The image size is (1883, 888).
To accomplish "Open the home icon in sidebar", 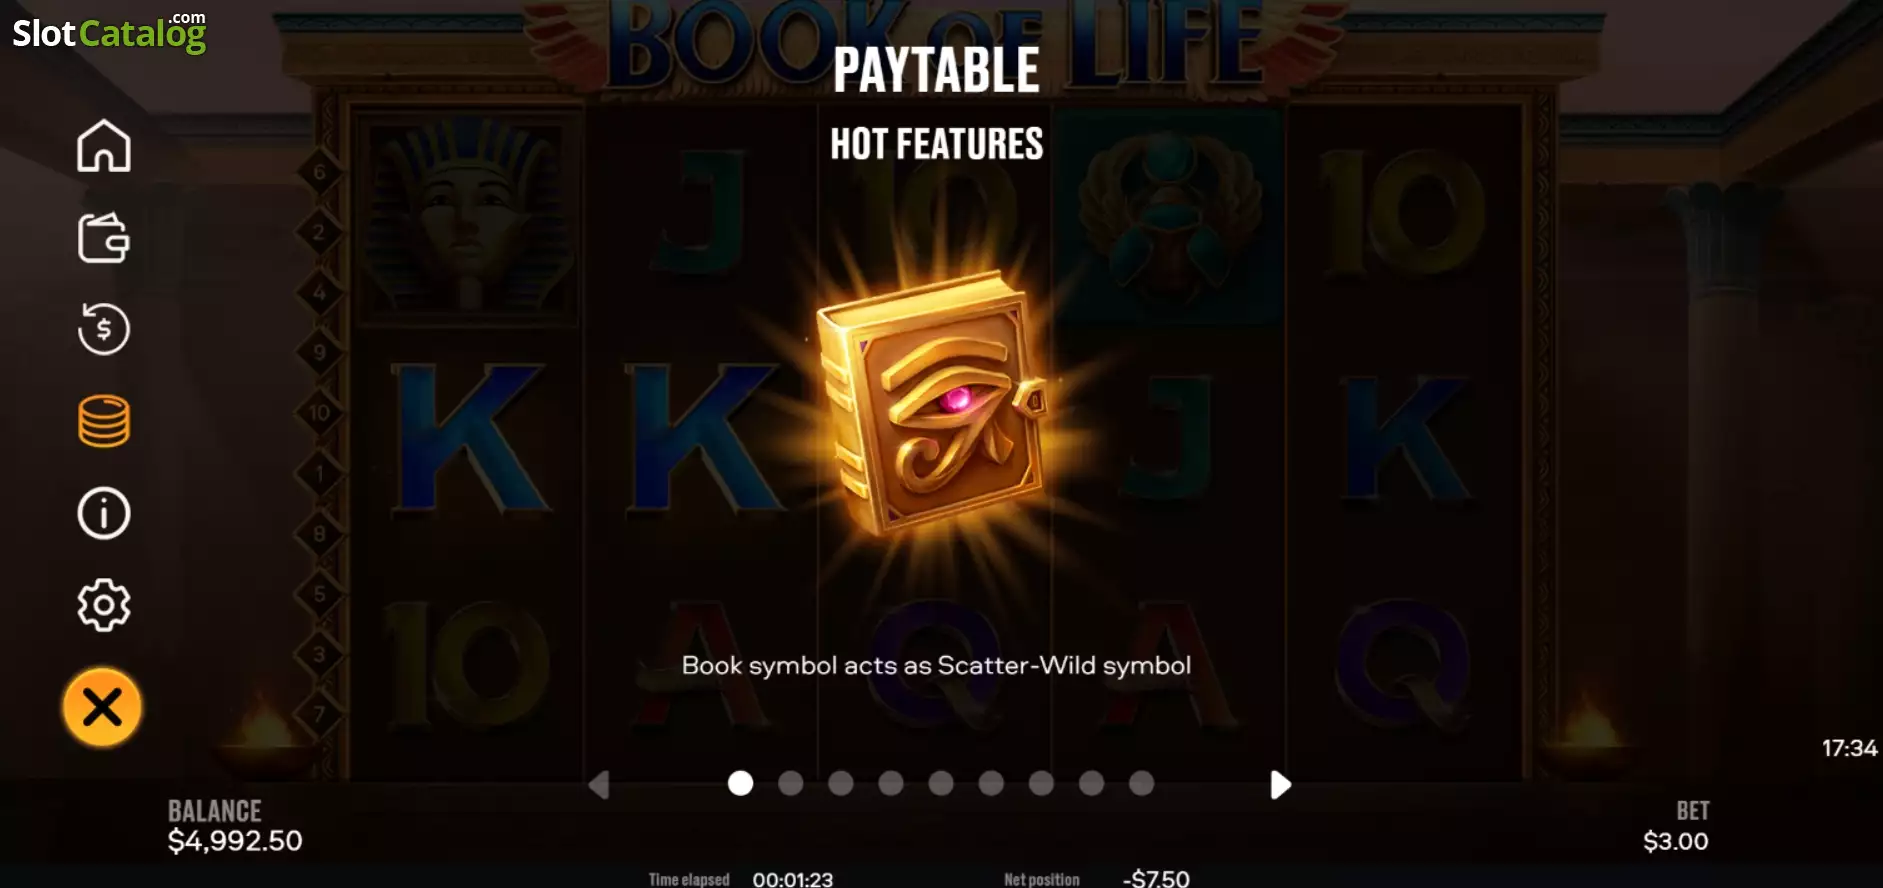I will pyautogui.click(x=104, y=146).
